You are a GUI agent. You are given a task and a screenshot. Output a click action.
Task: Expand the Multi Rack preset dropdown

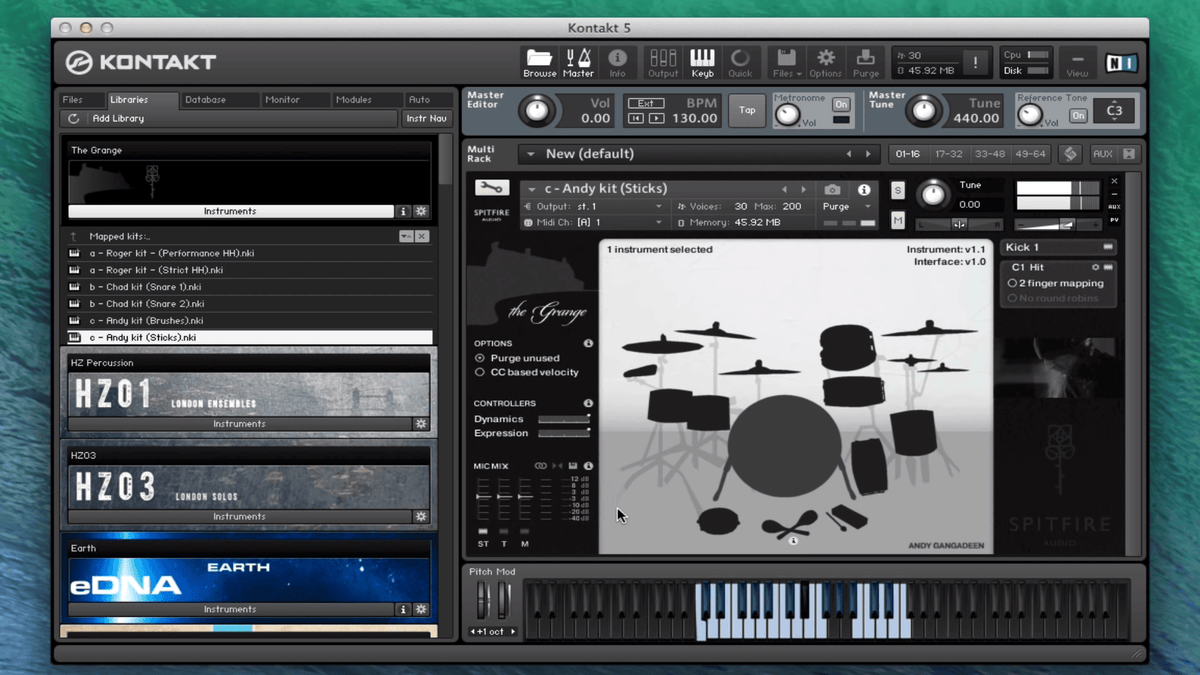pos(531,154)
